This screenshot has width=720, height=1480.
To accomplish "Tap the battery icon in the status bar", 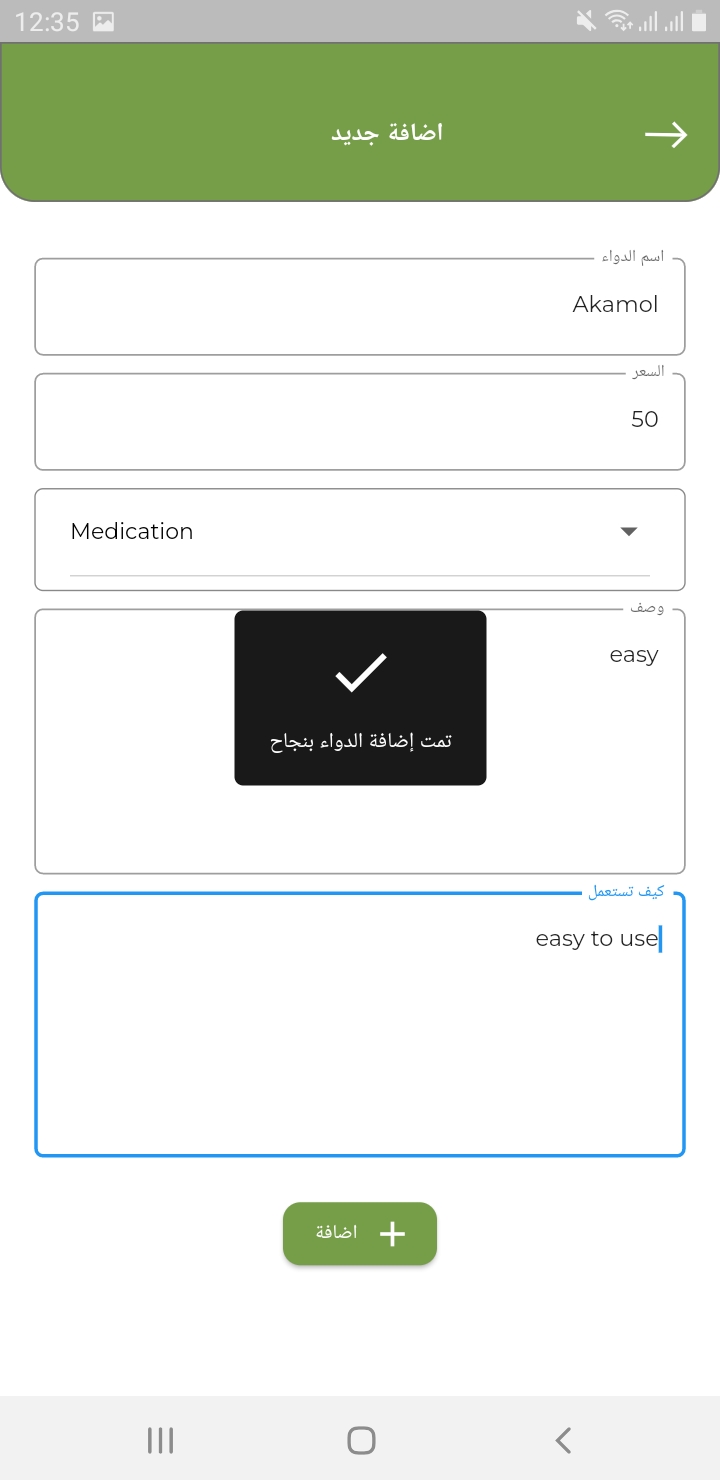I will point(700,18).
